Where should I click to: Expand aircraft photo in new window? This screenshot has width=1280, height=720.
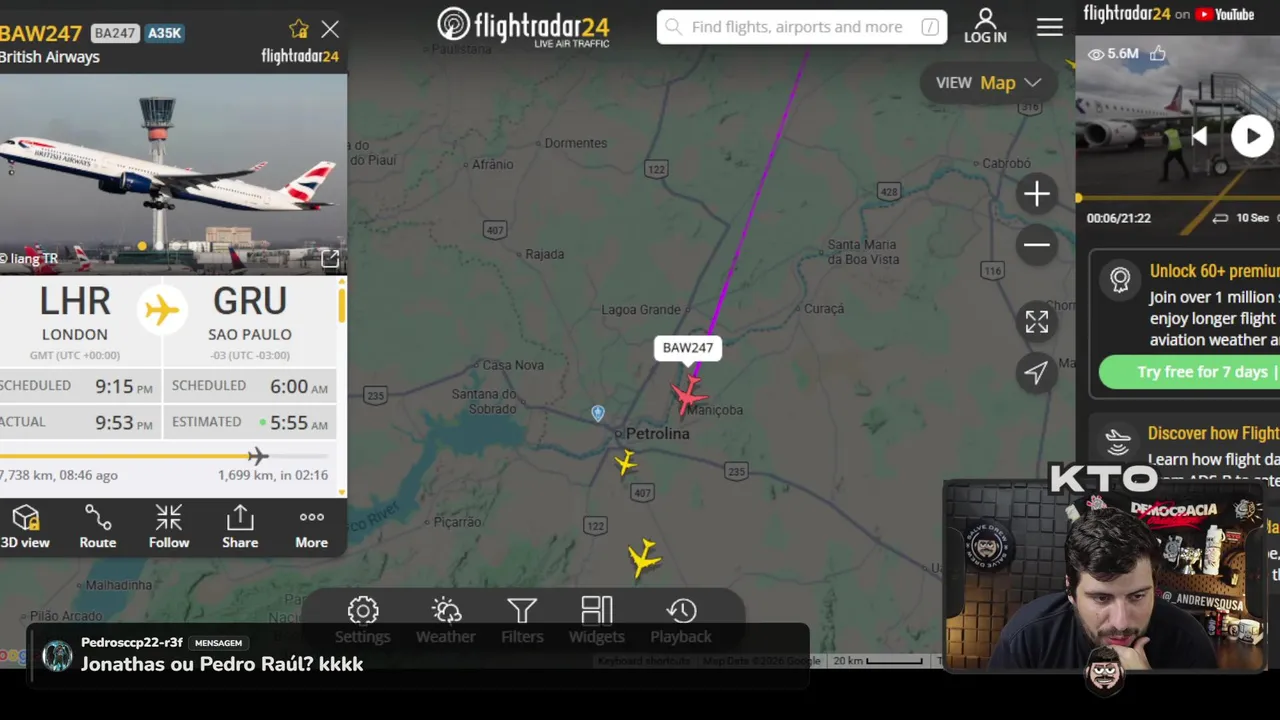[330, 259]
